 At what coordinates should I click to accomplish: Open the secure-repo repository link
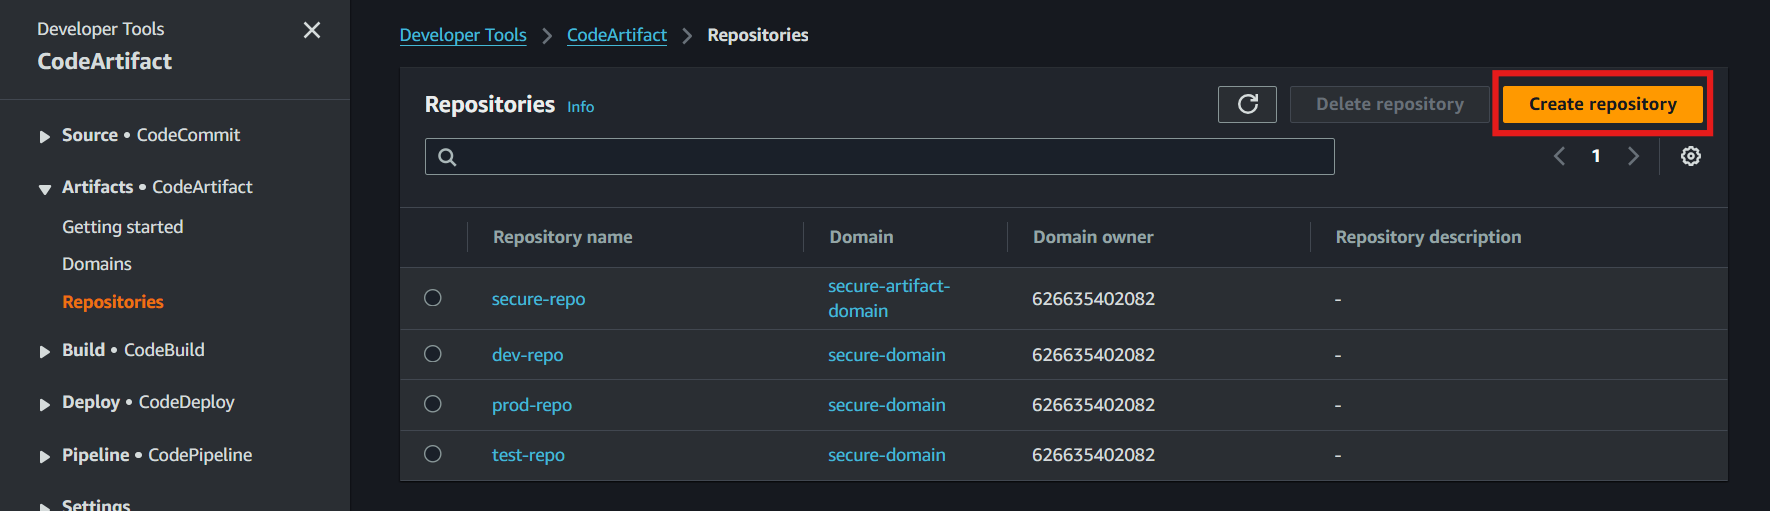tap(538, 299)
